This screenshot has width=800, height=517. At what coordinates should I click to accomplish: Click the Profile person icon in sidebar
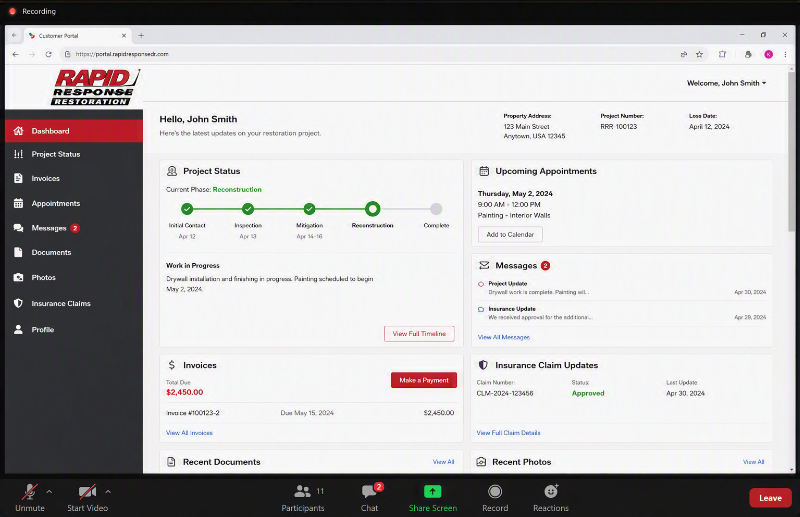pos(18,330)
